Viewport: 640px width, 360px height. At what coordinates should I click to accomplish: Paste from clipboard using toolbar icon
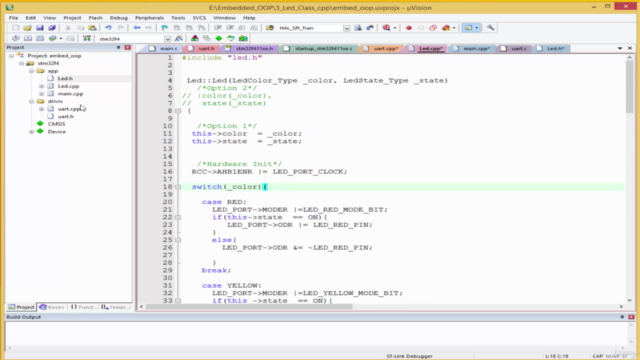click(92, 28)
